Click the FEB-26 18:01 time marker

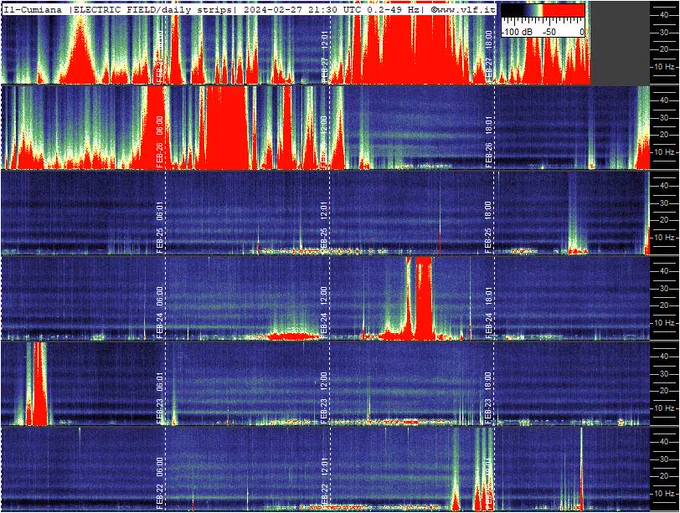pos(488,141)
